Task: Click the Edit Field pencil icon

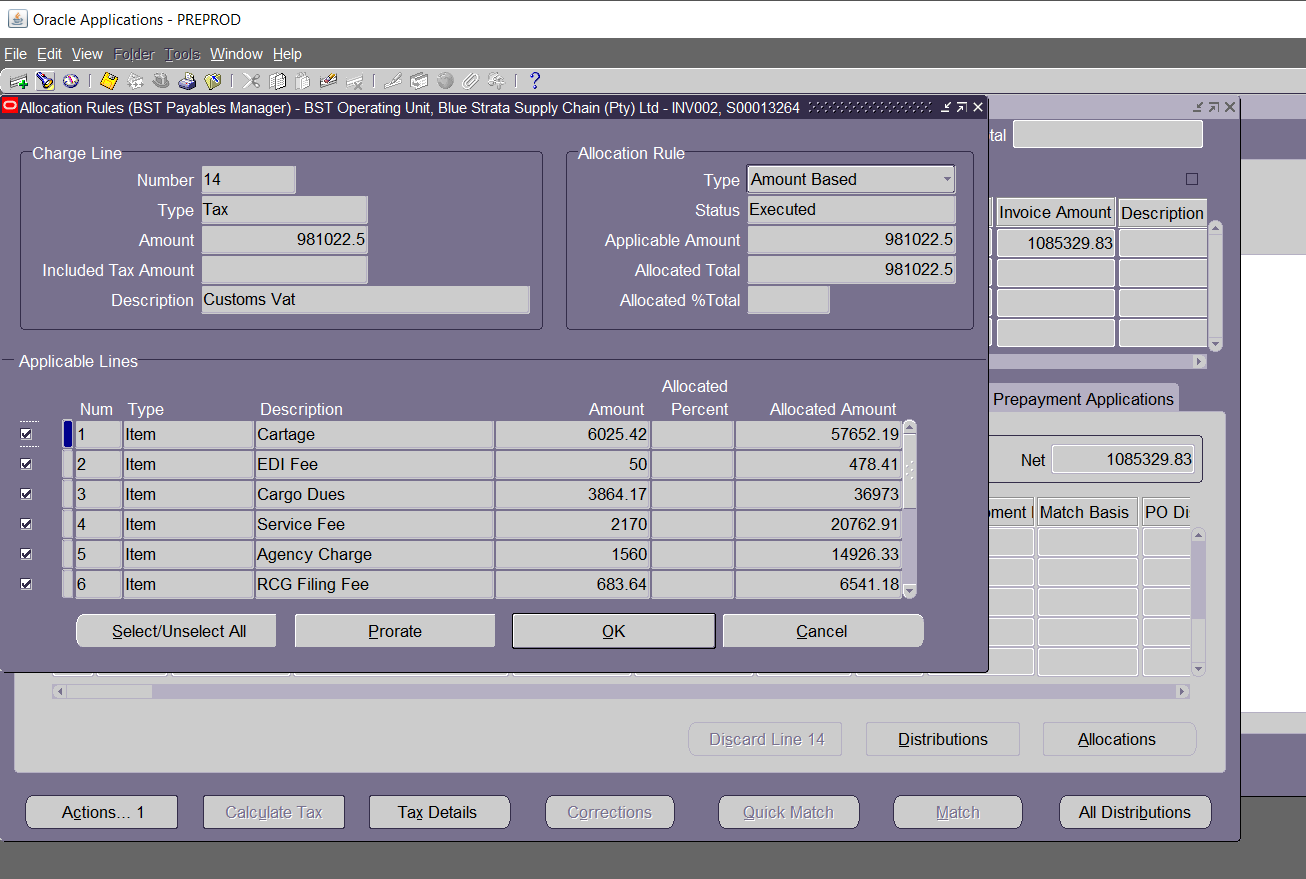Action: click(393, 81)
